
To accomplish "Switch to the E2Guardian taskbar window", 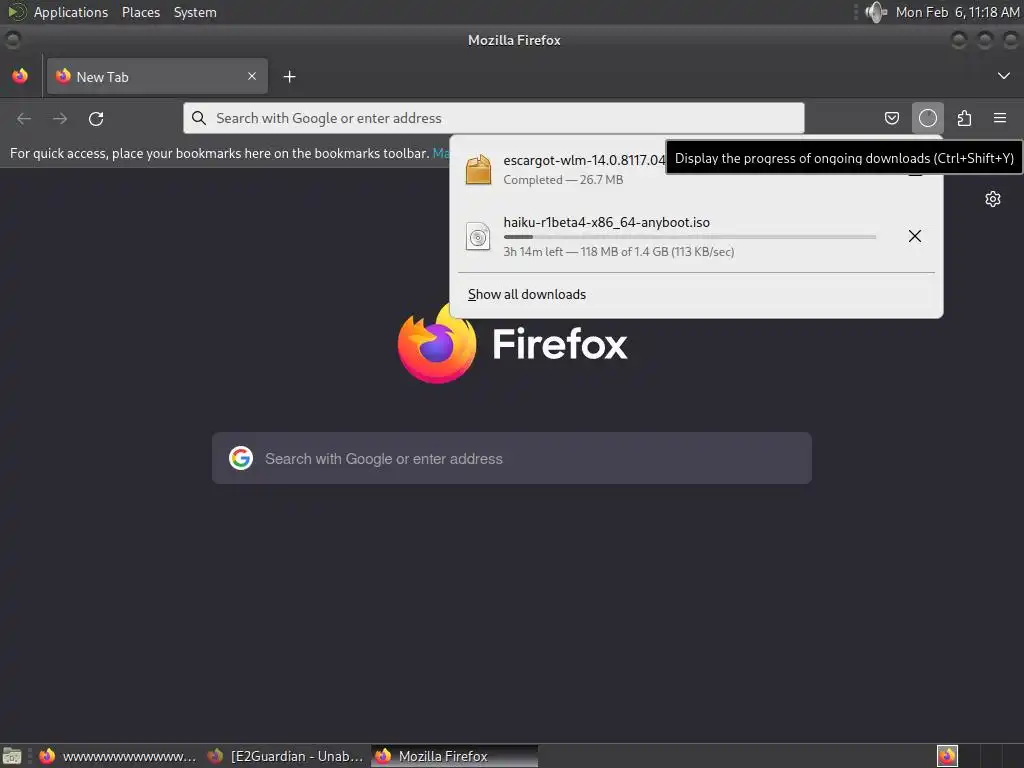I will [x=285, y=756].
